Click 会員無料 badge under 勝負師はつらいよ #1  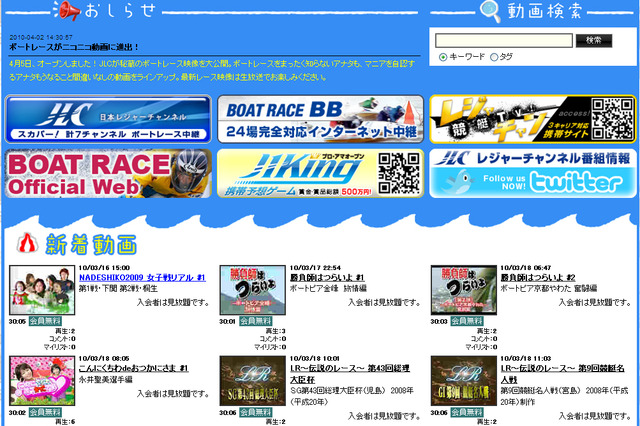click(x=256, y=321)
